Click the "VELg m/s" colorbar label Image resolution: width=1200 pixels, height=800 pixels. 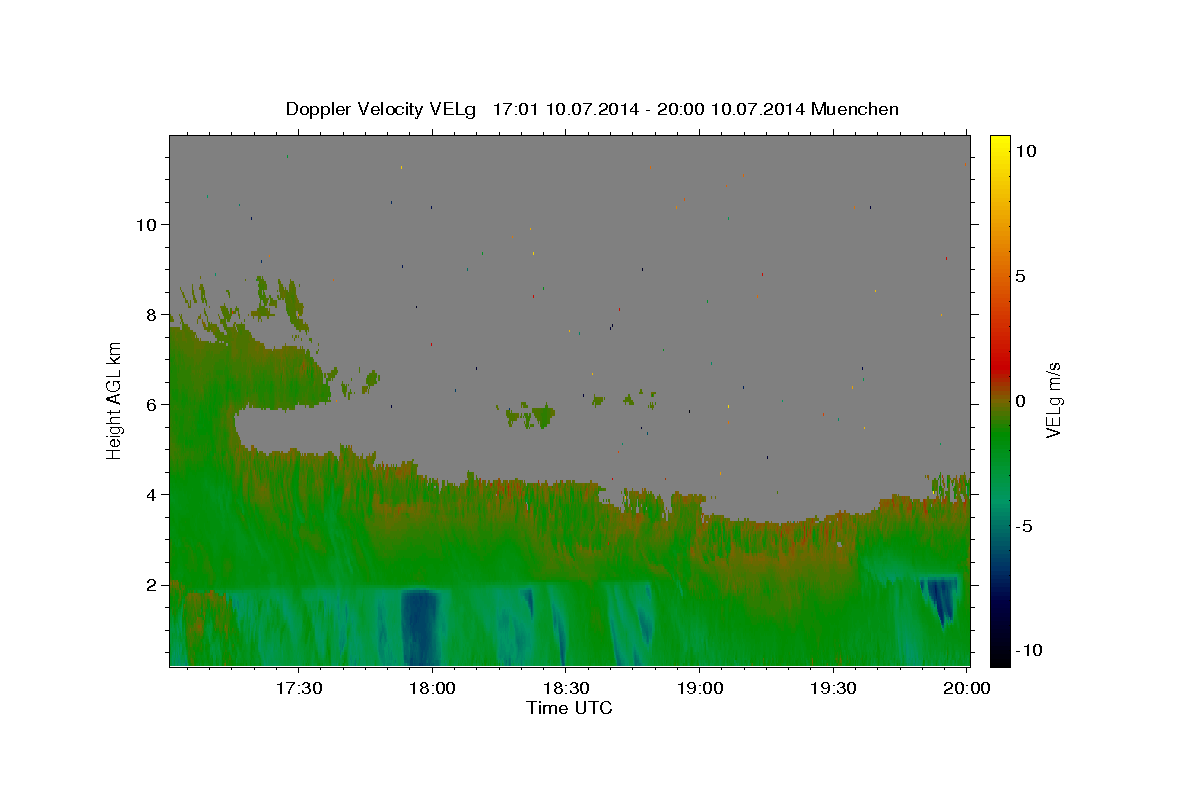(x=1053, y=401)
